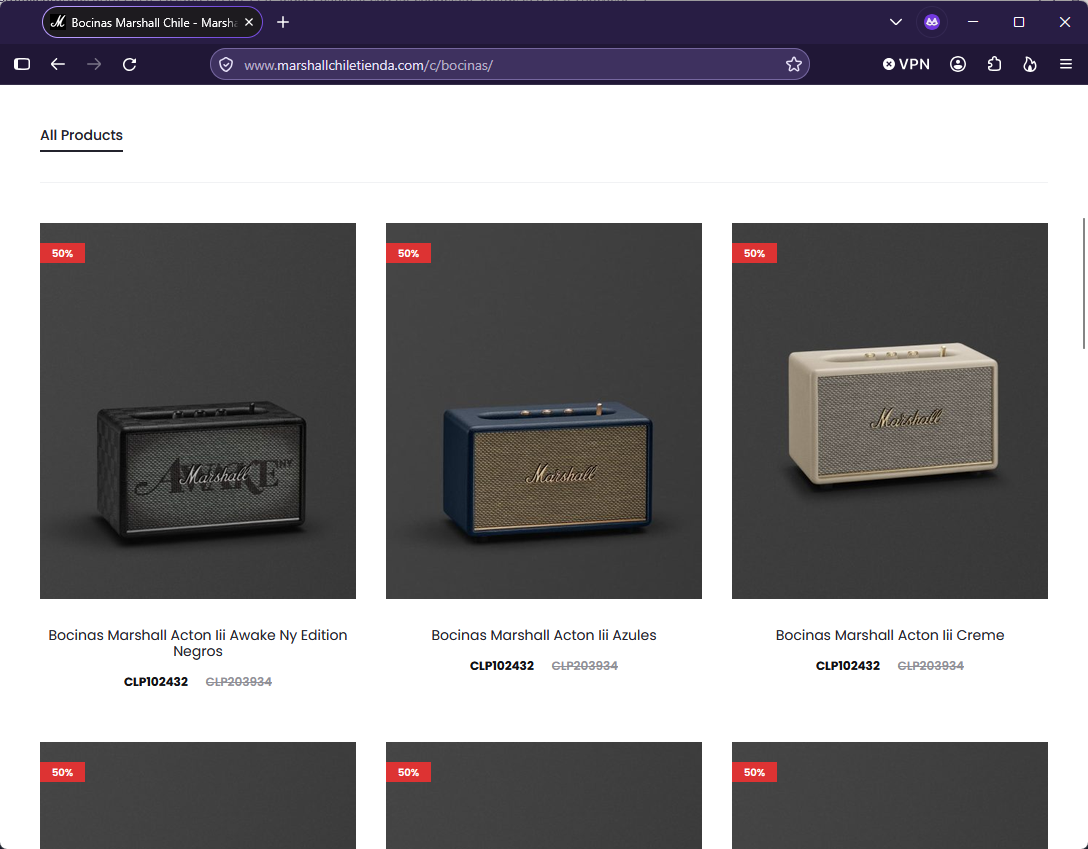Image resolution: width=1088 pixels, height=849 pixels.
Task: Click the 50% badge on Awake Ny Edition speaker
Action: tap(62, 253)
